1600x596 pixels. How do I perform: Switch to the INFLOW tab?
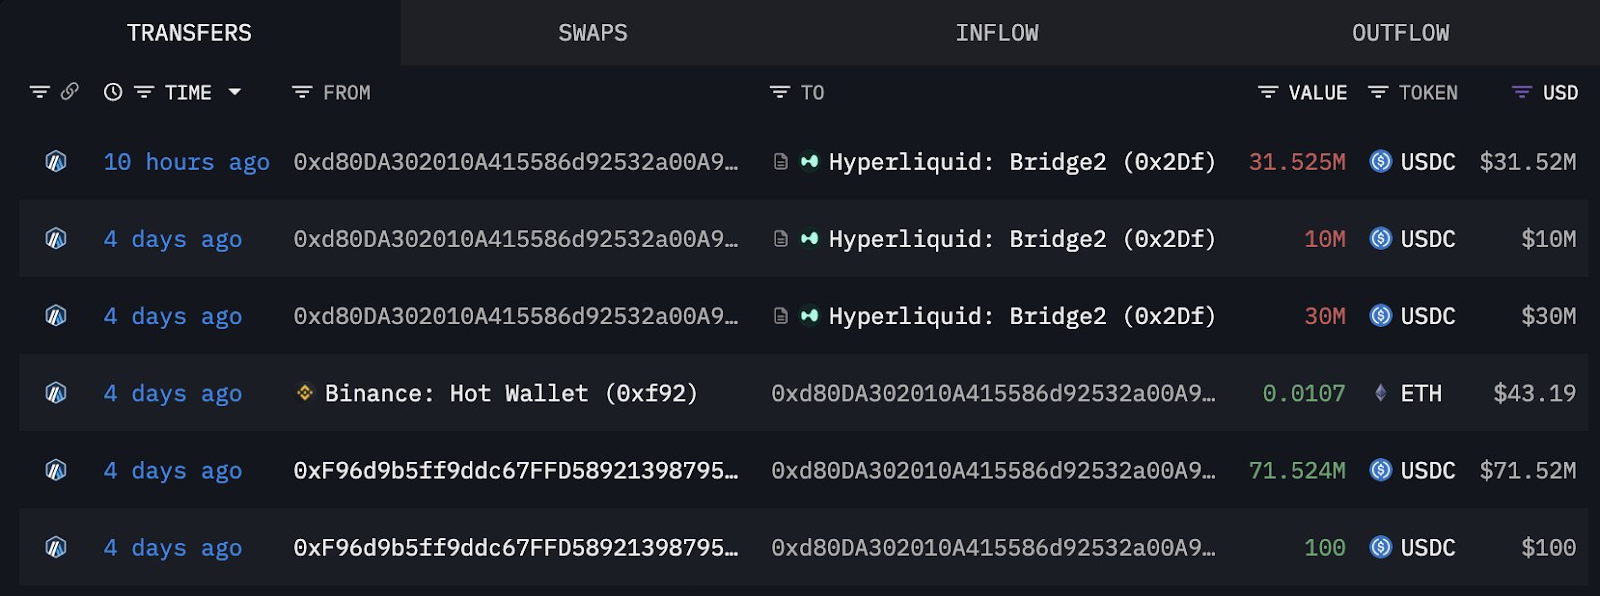click(997, 33)
